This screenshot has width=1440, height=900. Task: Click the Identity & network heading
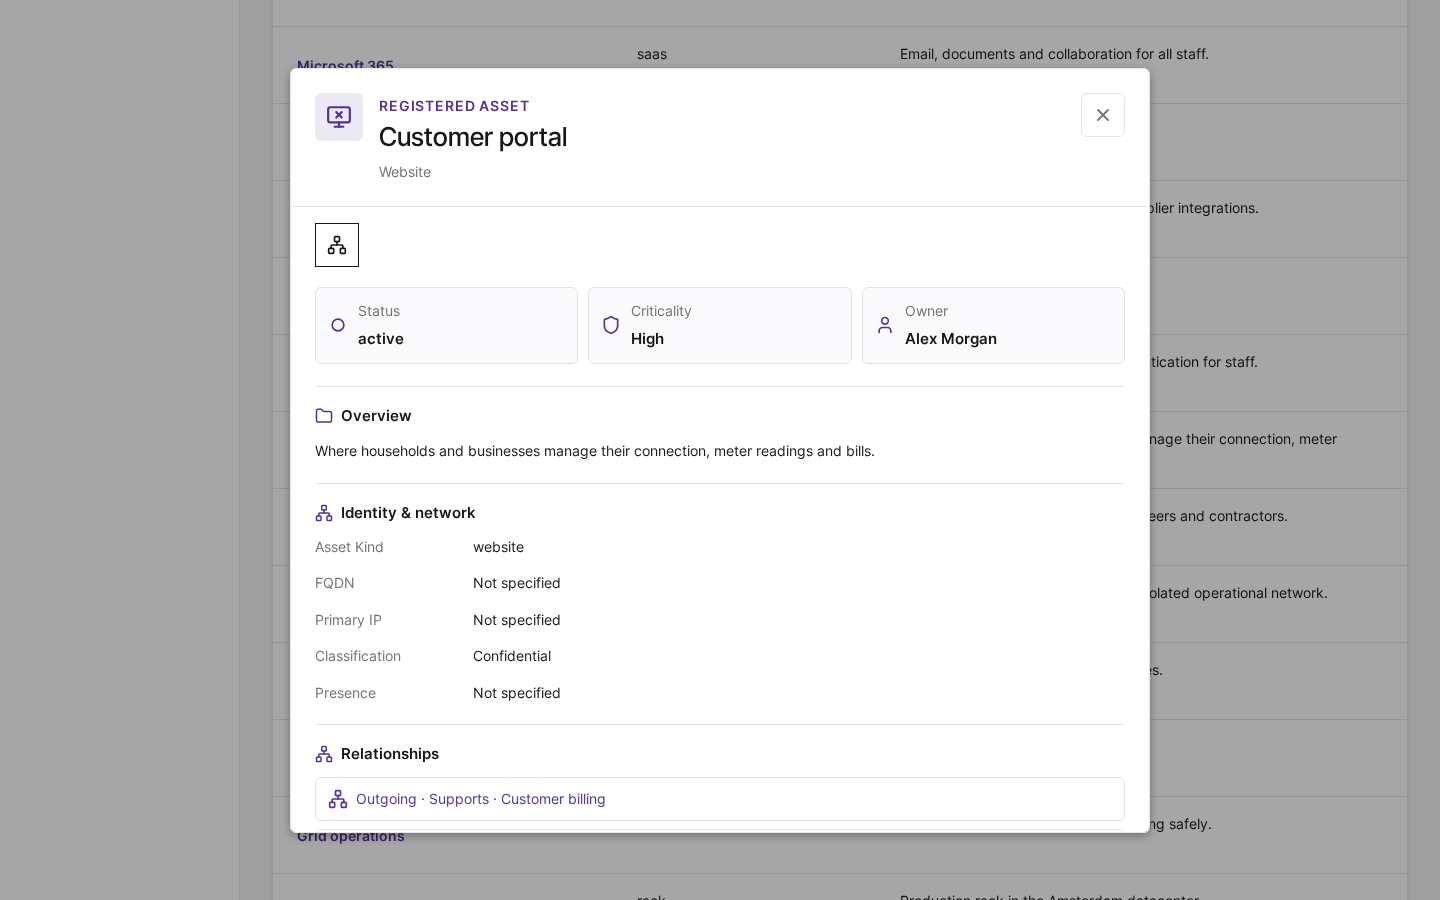click(408, 513)
